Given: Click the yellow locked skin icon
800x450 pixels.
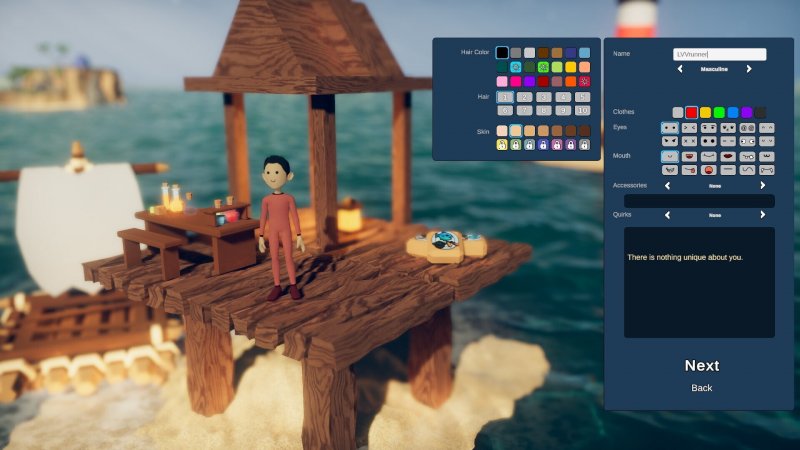Looking at the screenshot, I should tap(502, 144).
